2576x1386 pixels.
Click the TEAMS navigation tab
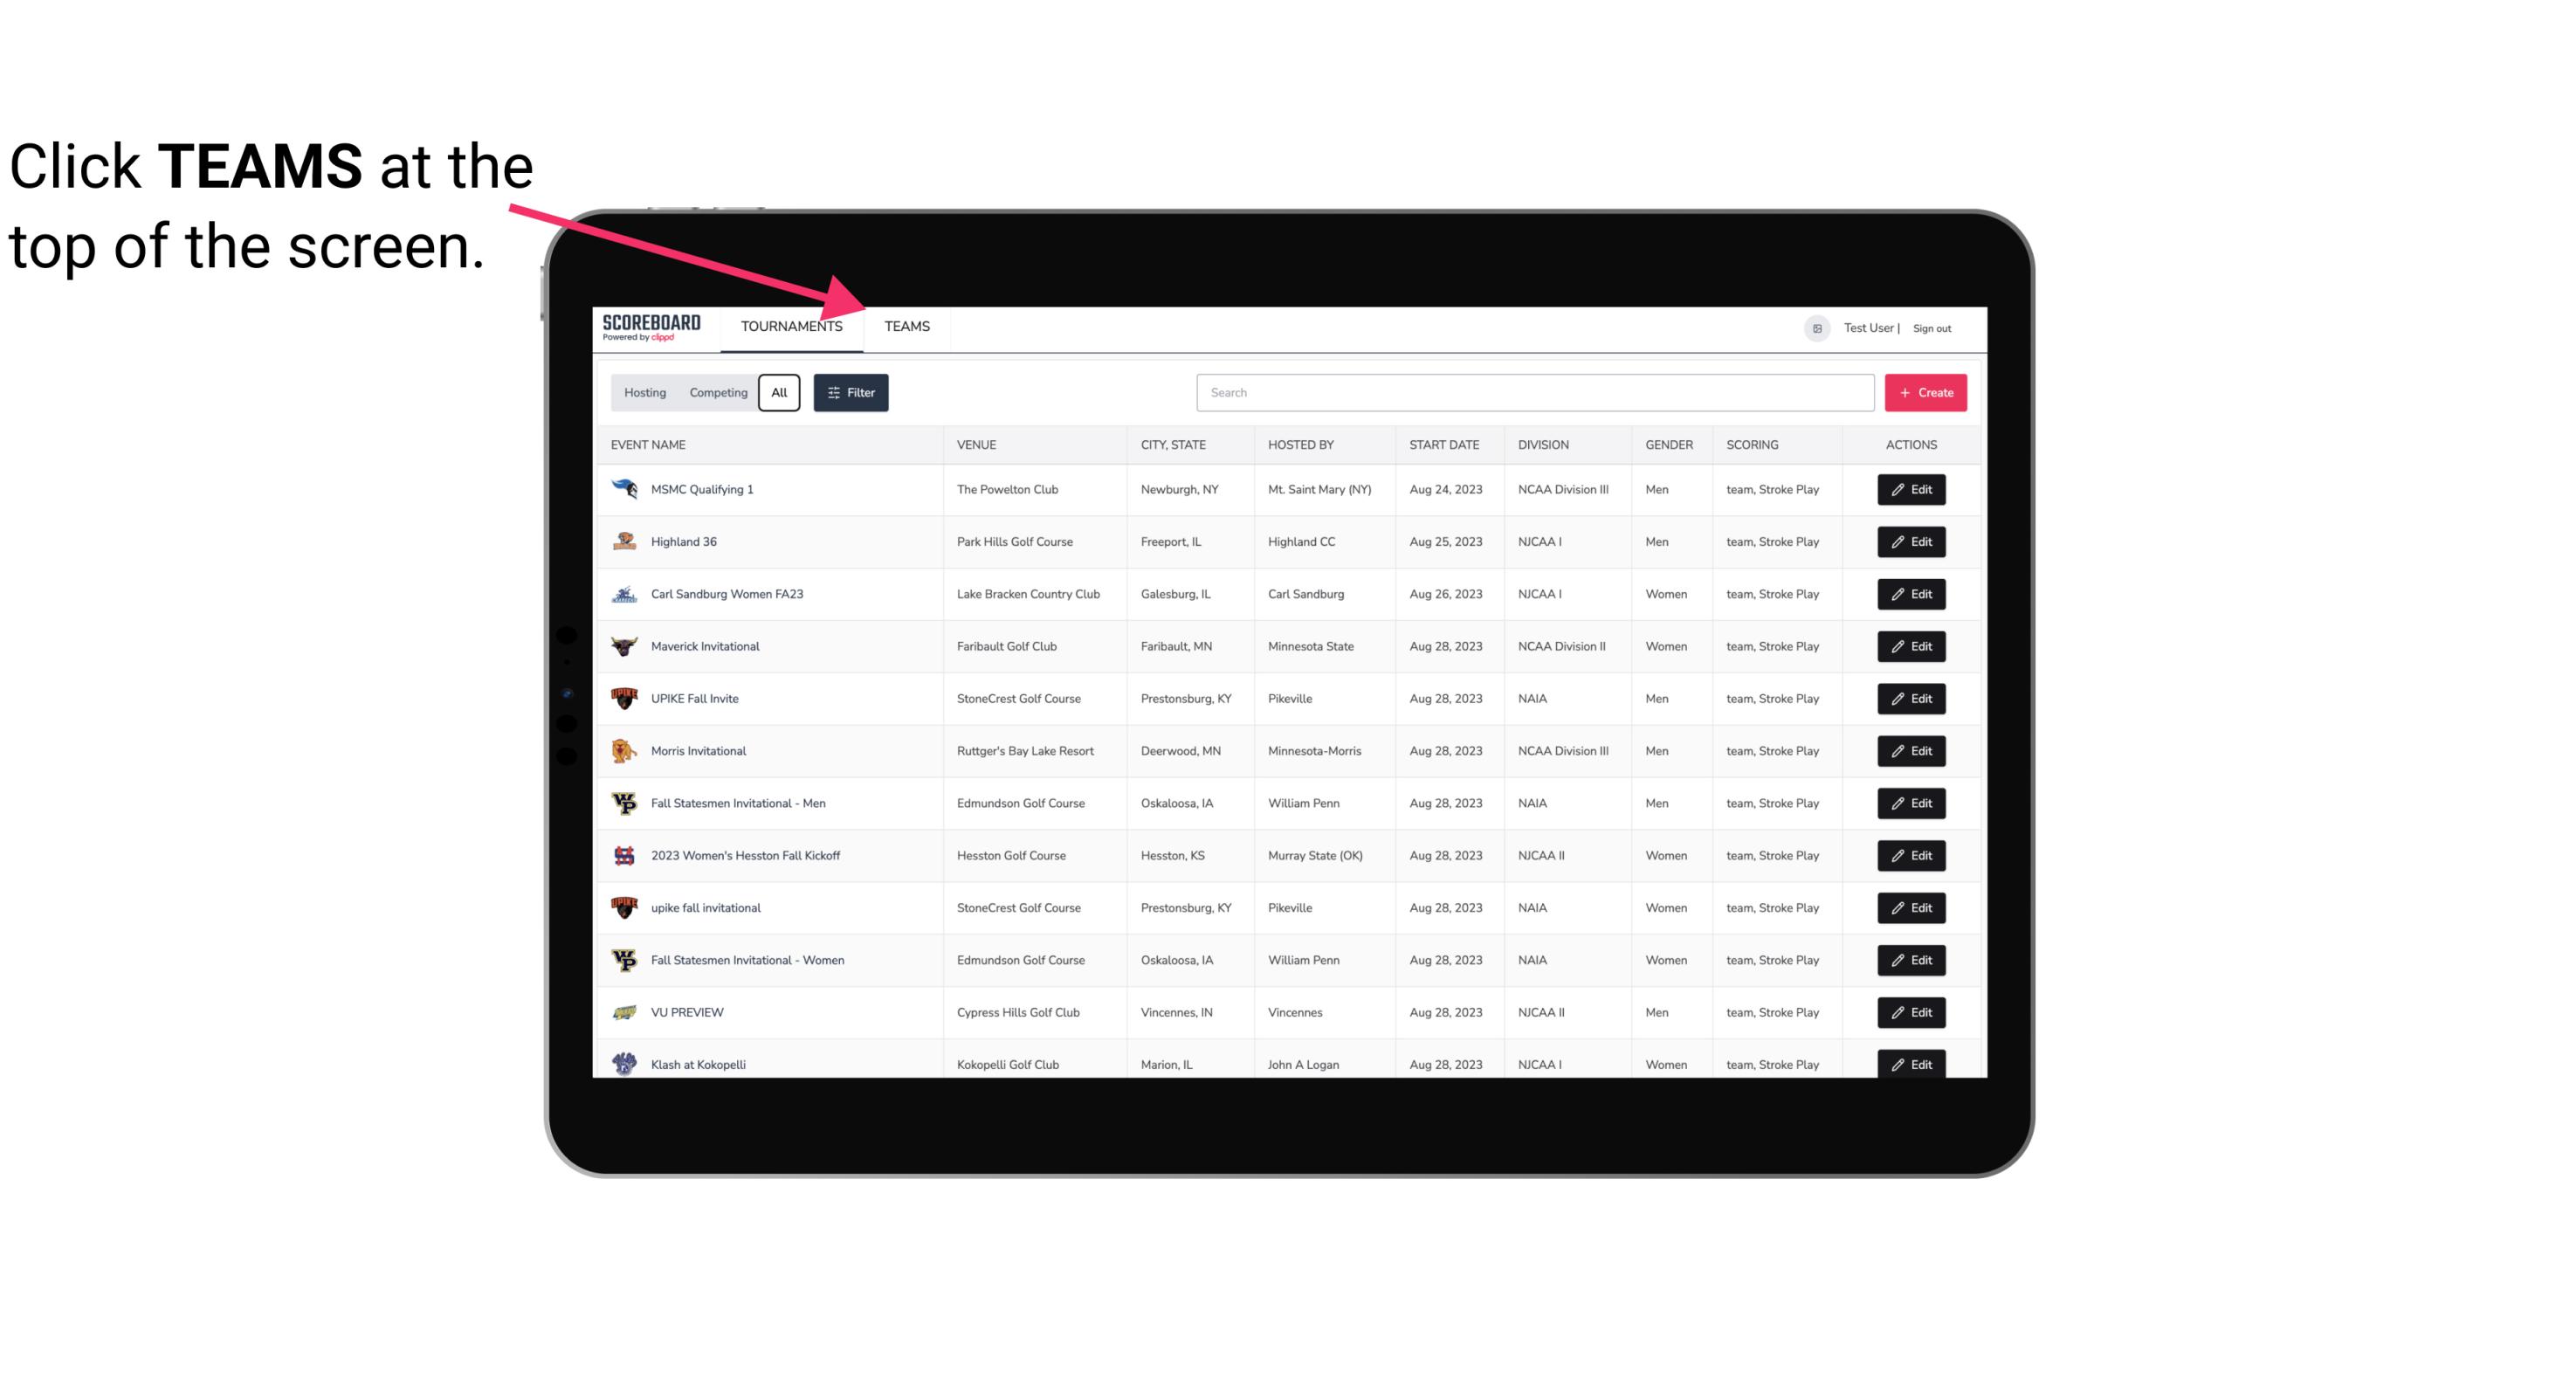pos(906,328)
